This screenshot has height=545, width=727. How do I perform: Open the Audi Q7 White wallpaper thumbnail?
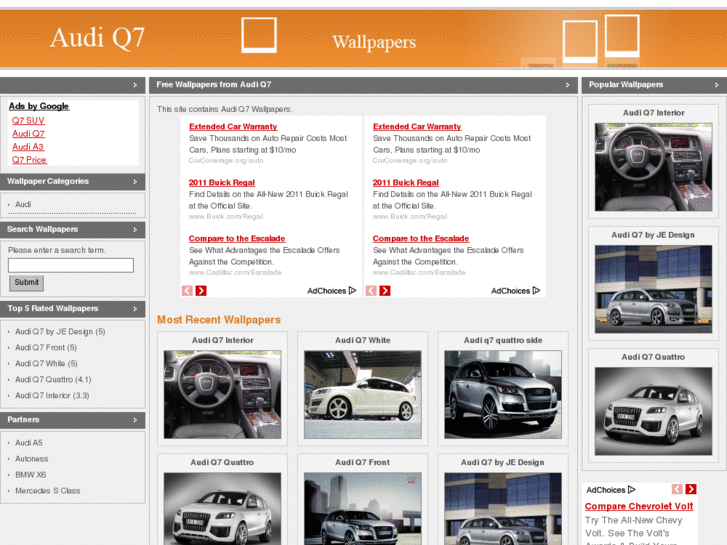click(x=363, y=395)
